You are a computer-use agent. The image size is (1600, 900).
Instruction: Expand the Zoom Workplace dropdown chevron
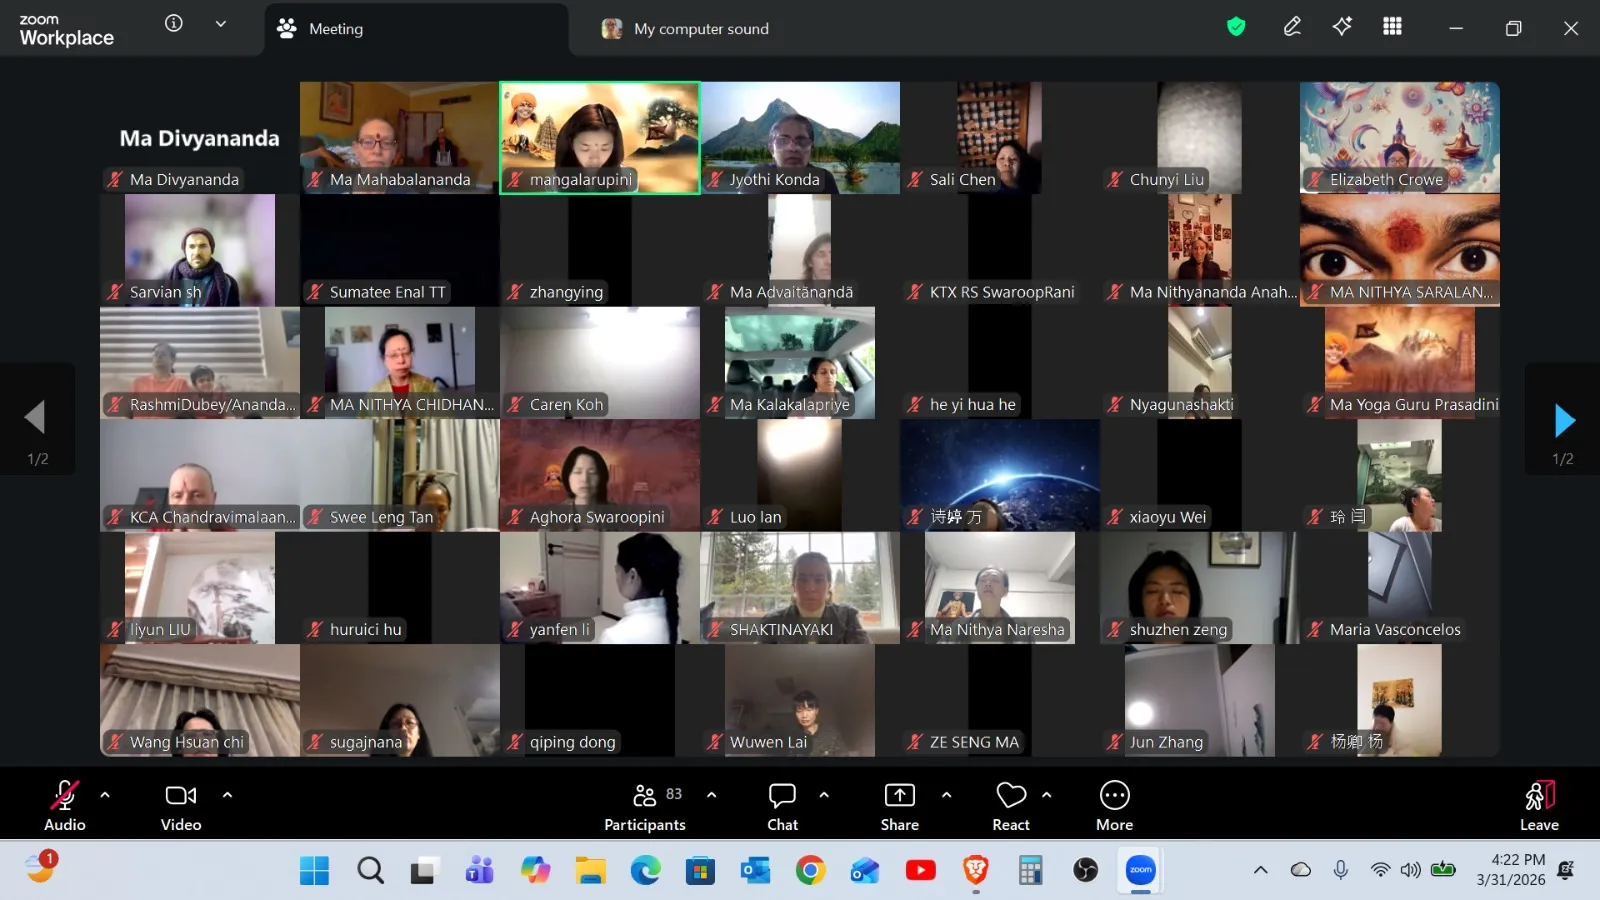(220, 24)
